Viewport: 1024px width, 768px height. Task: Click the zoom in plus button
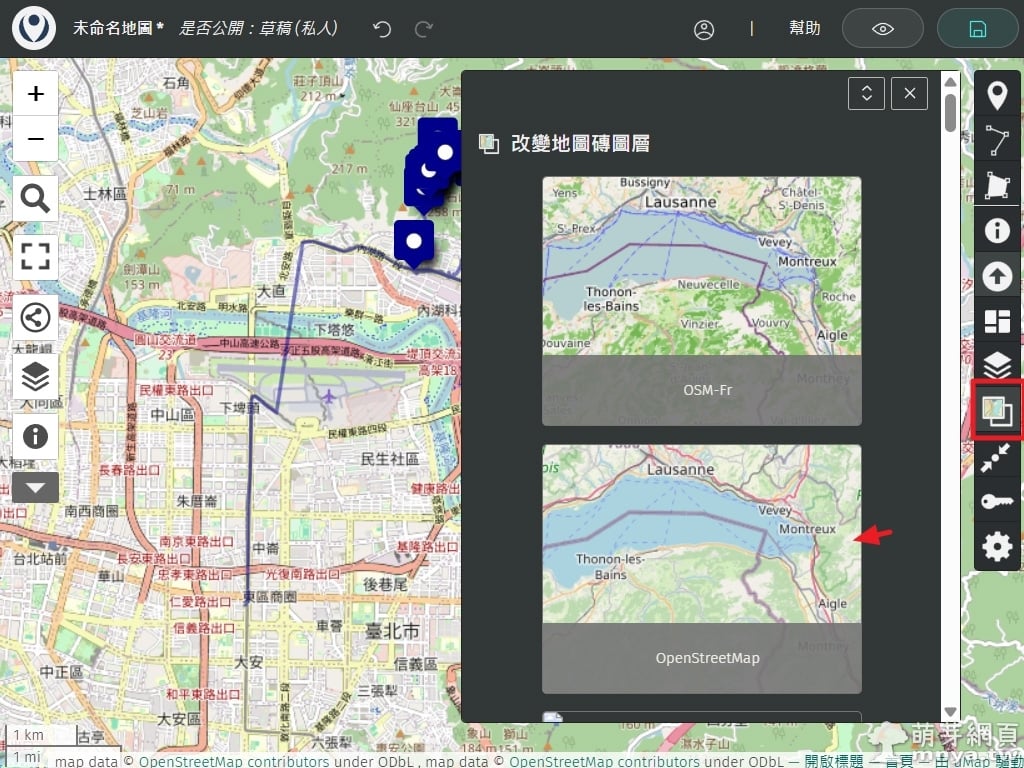click(x=35, y=94)
